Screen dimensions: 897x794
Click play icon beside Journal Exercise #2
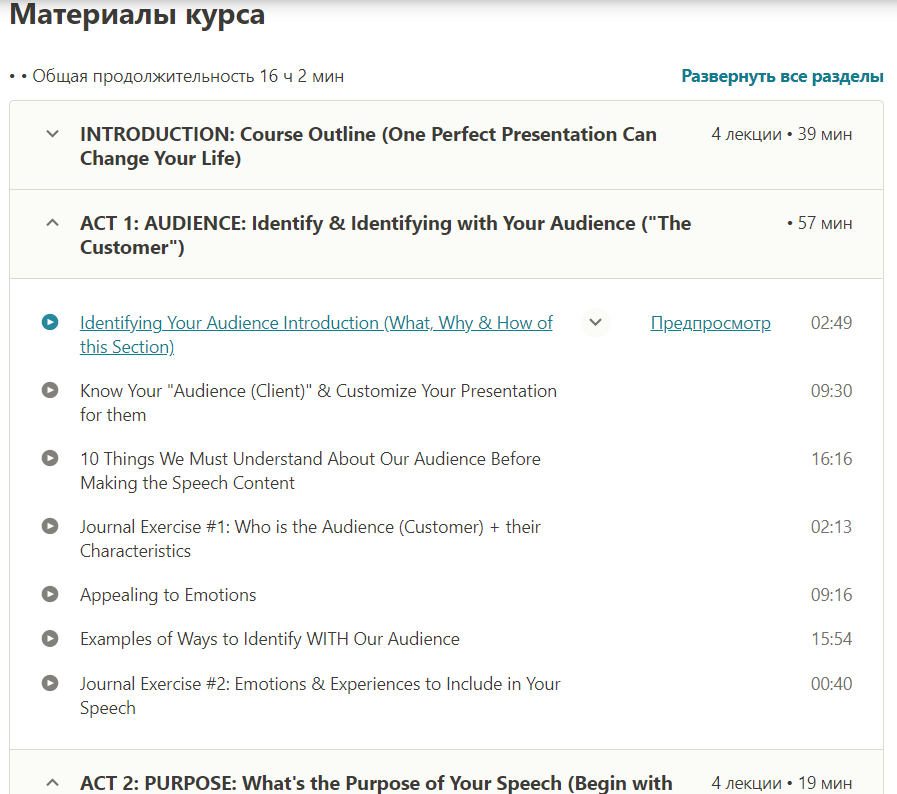coord(50,683)
